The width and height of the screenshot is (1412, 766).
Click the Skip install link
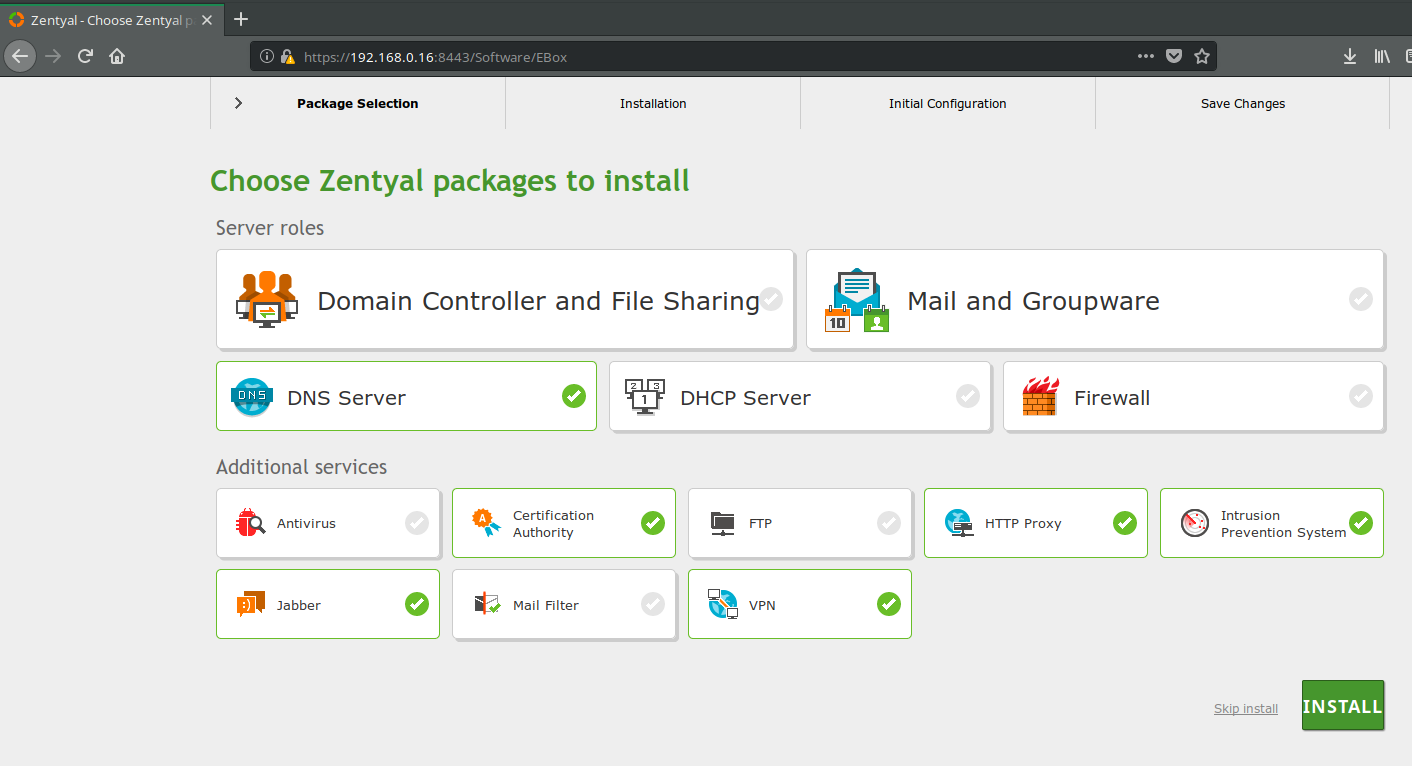click(x=1245, y=709)
